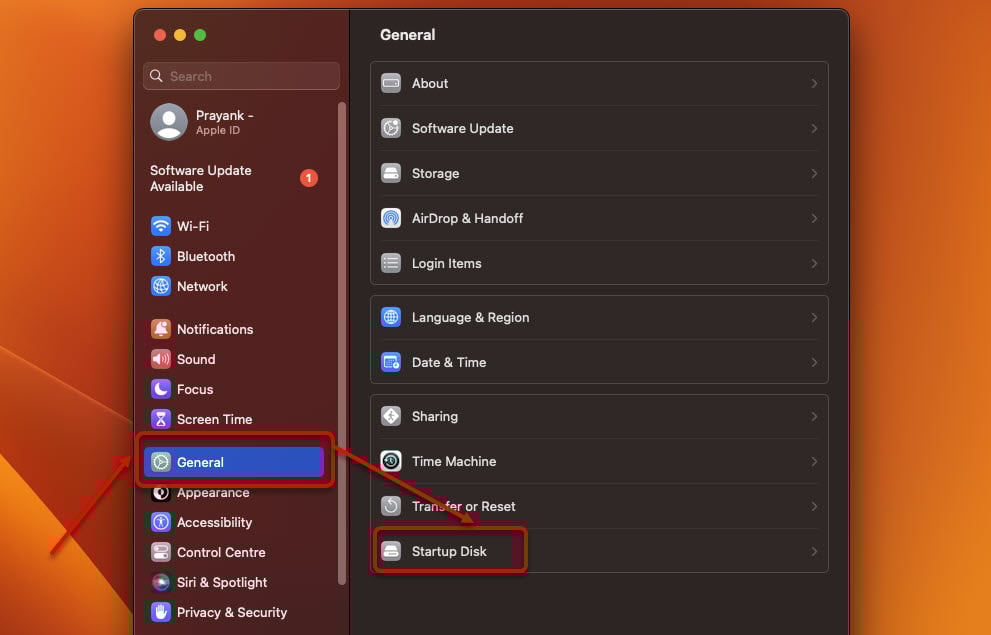Click the Appearance icon in sidebar
Image resolution: width=991 pixels, height=635 pixels.
(x=161, y=492)
